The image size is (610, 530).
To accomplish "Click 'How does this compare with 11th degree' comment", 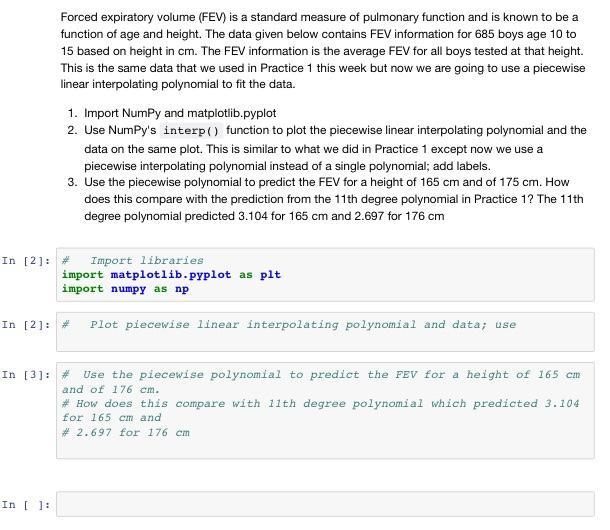I will tap(321, 411).
